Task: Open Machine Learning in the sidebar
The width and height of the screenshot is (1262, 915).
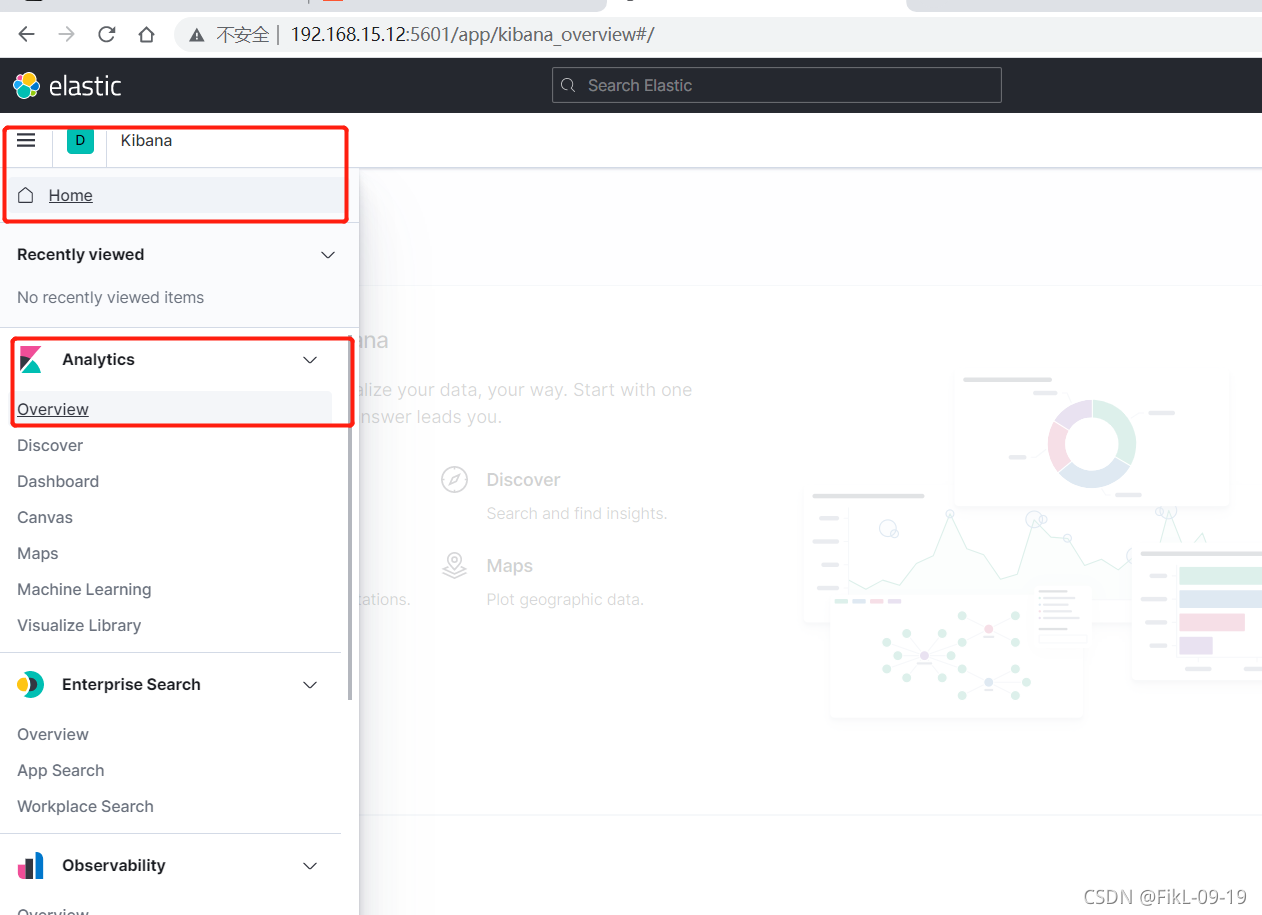Action: point(84,589)
